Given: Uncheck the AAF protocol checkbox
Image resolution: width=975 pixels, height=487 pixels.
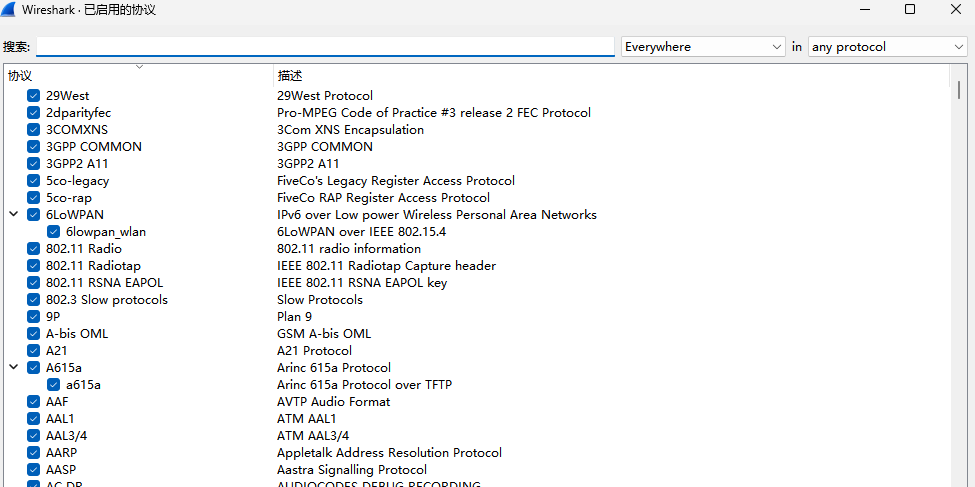Looking at the screenshot, I should (34, 402).
